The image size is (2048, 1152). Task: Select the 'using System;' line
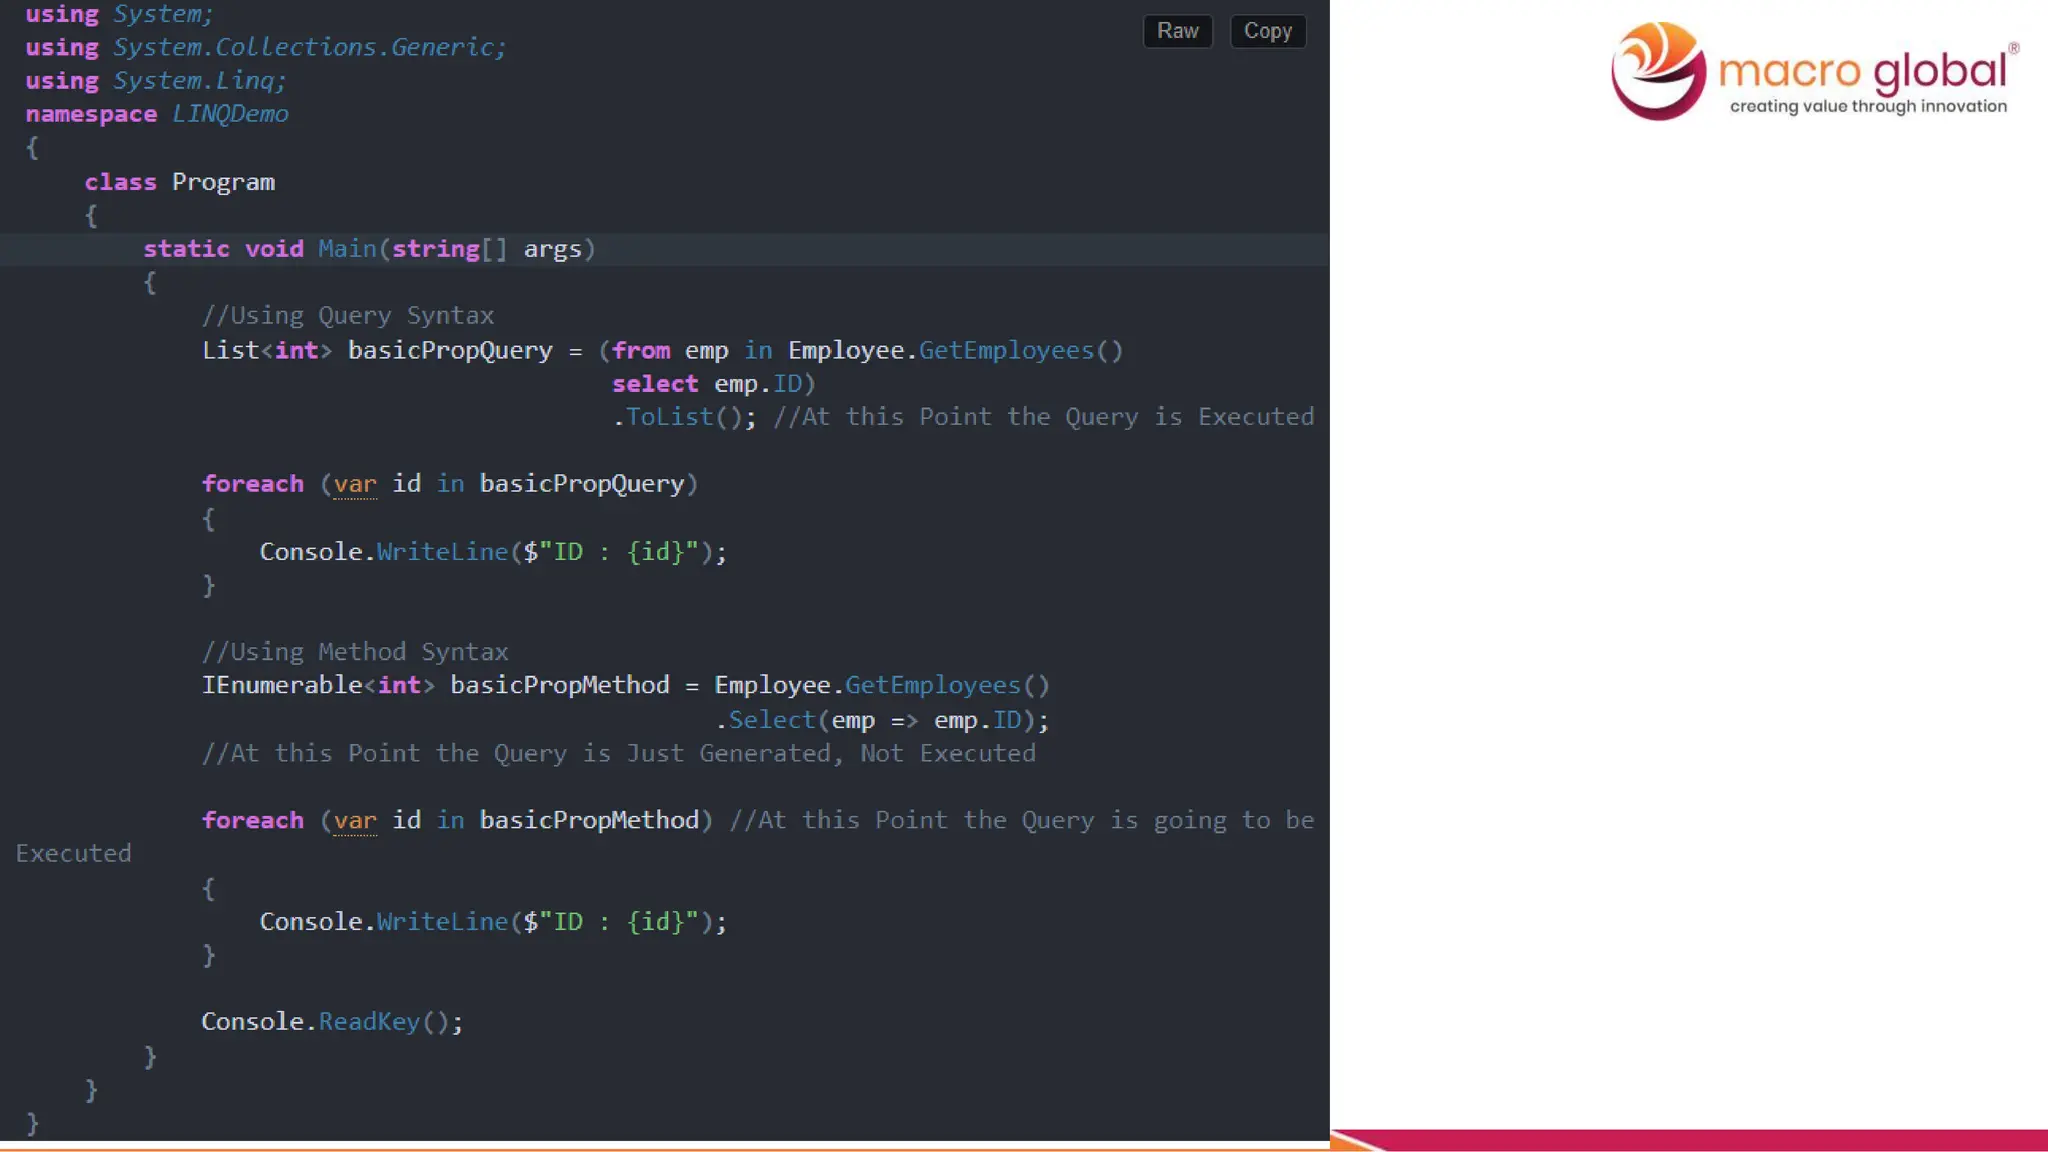[119, 14]
